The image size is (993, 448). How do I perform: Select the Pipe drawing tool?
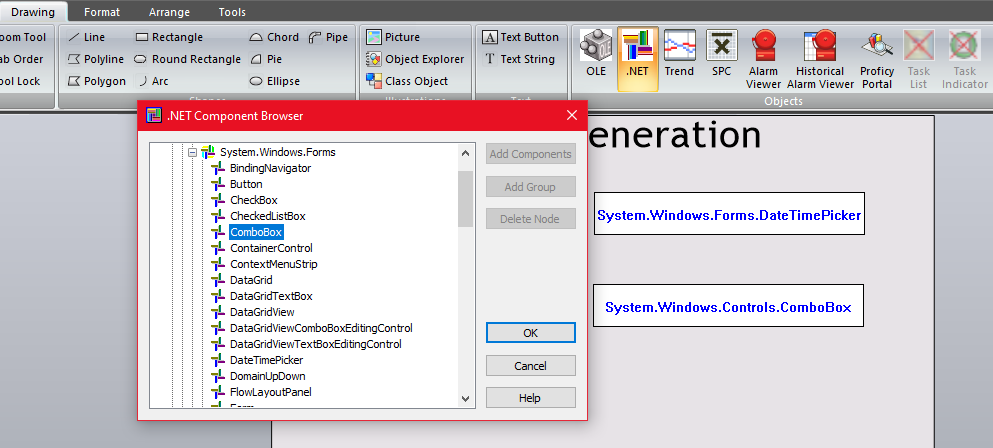point(328,37)
